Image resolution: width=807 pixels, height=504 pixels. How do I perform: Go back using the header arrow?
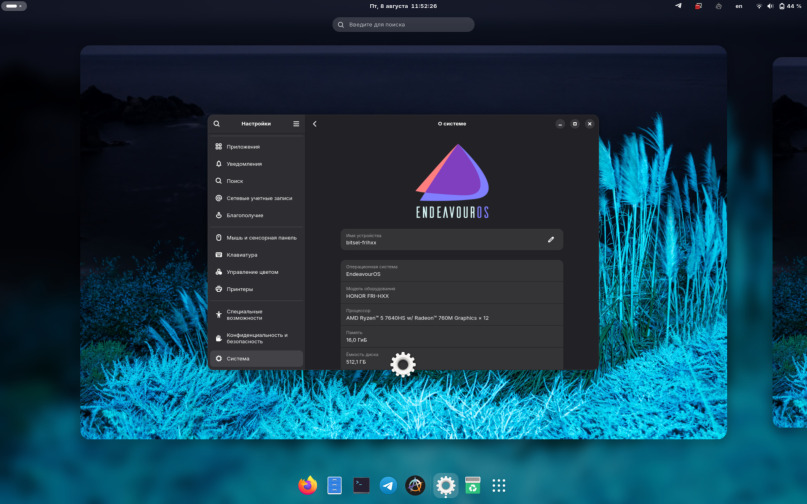point(315,124)
